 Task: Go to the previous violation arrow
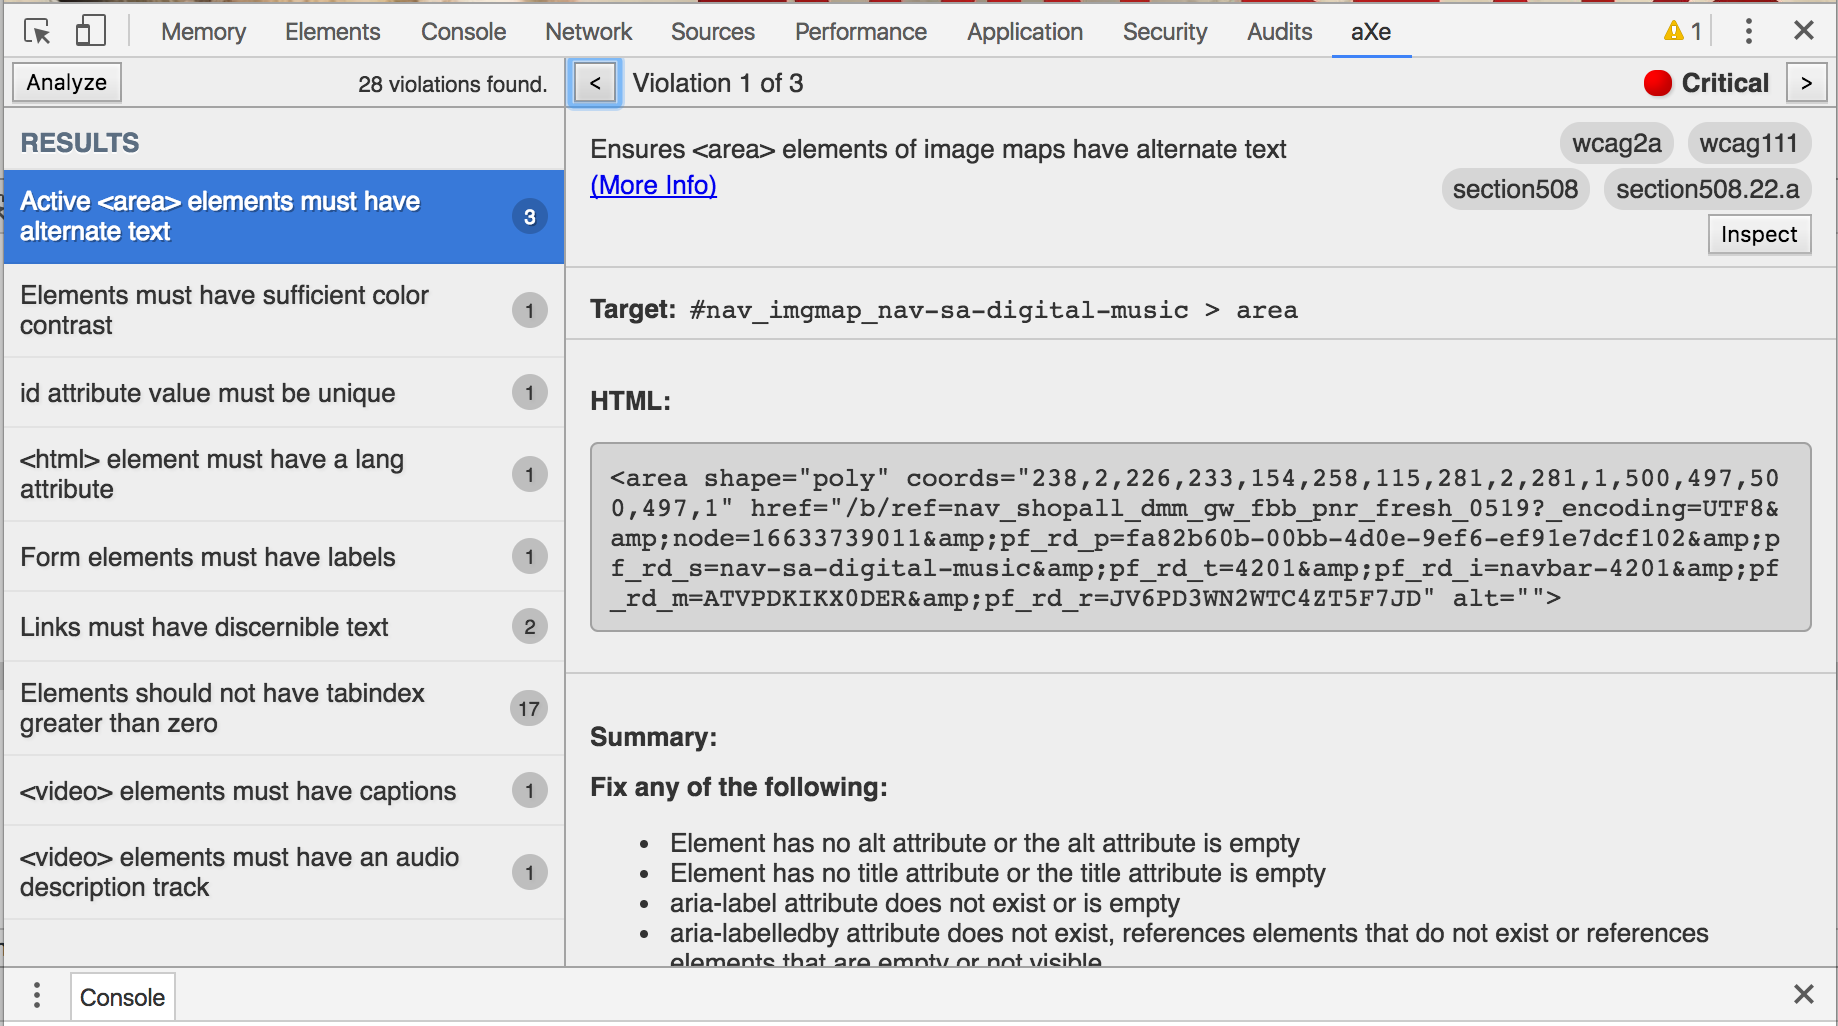click(595, 83)
